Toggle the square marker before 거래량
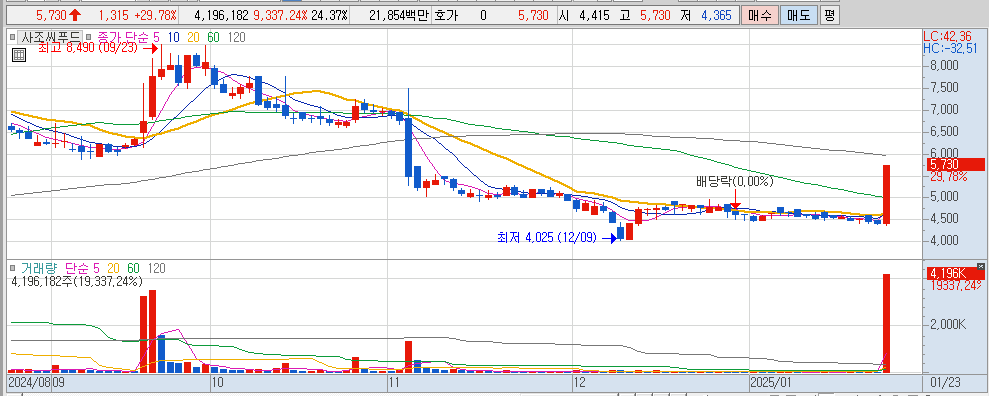Viewport: 989px width, 396px height. (x=13, y=268)
